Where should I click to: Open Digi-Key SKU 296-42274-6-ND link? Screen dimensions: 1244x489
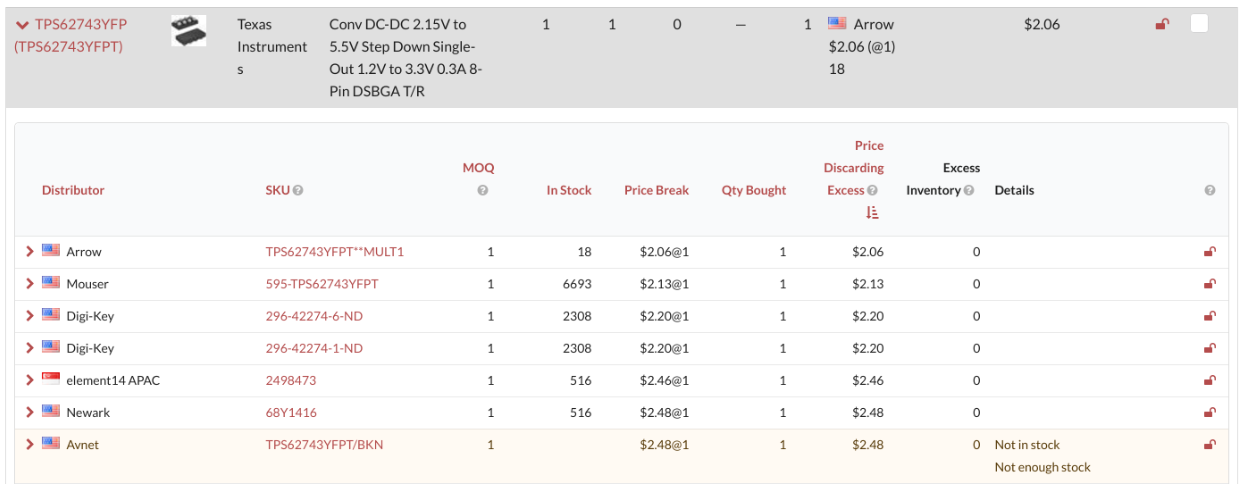[x=314, y=316]
